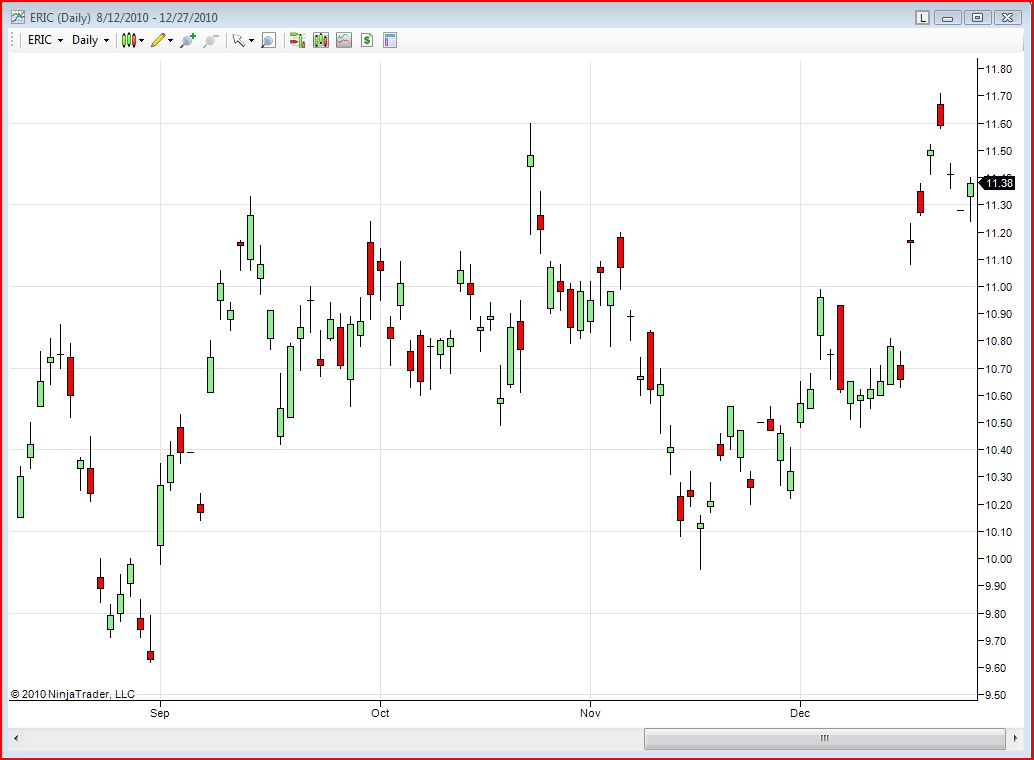1034x760 pixels.
Task: Close the ERIC chart window
Action: (x=1008, y=18)
